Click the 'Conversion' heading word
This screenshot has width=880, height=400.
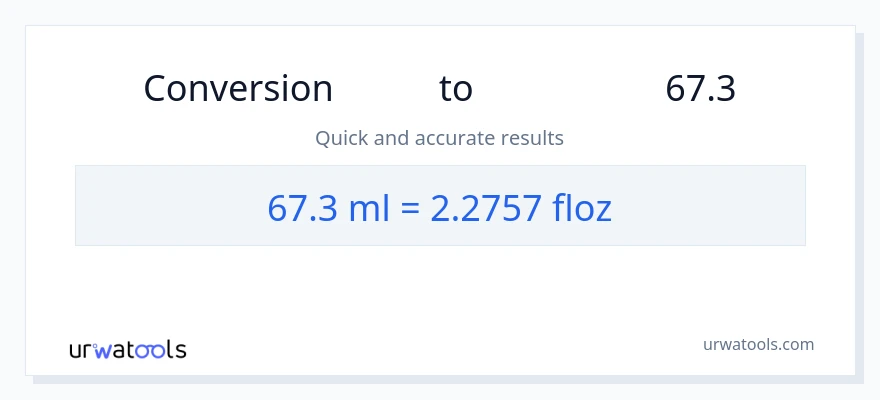[238, 89]
